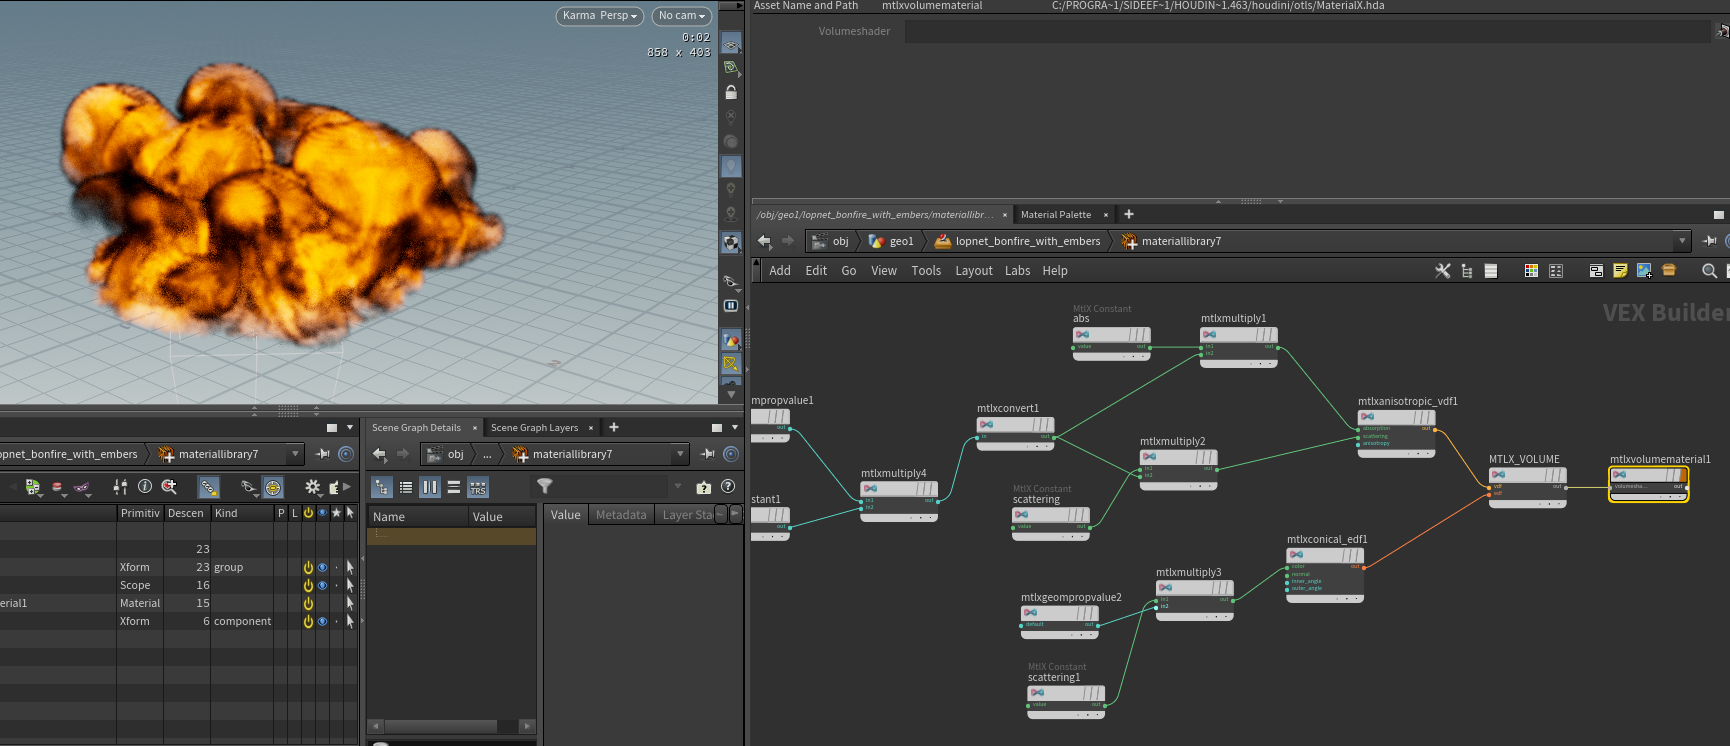
Task: Toggle the TRS button in Scene Graph Details
Action: coord(478,487)
